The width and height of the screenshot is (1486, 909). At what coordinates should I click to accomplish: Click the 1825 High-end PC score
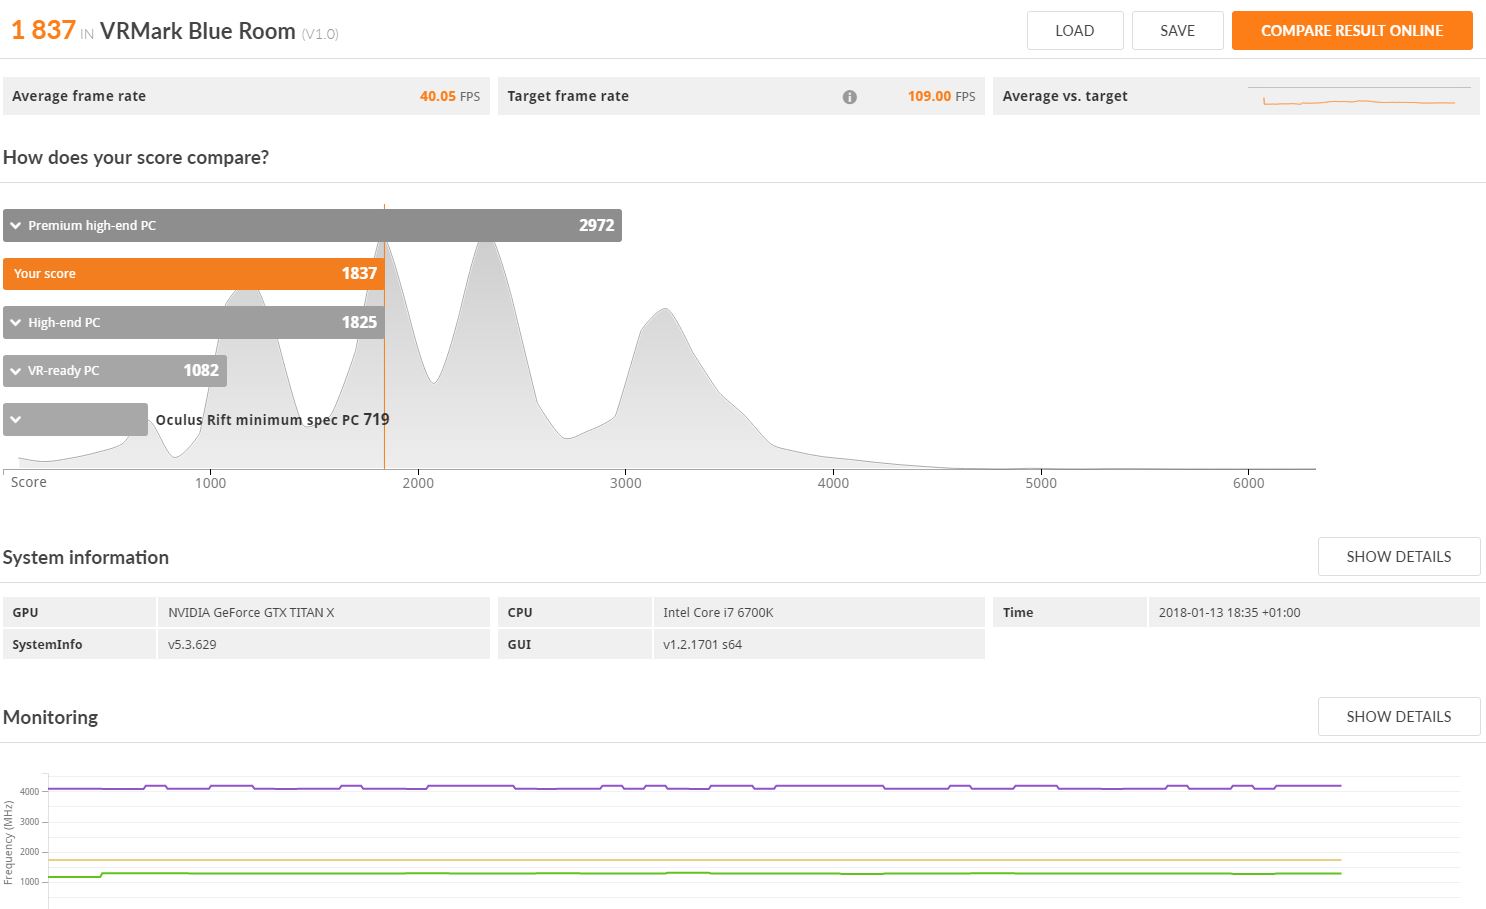pyautogui.click(x=359, y=323)
